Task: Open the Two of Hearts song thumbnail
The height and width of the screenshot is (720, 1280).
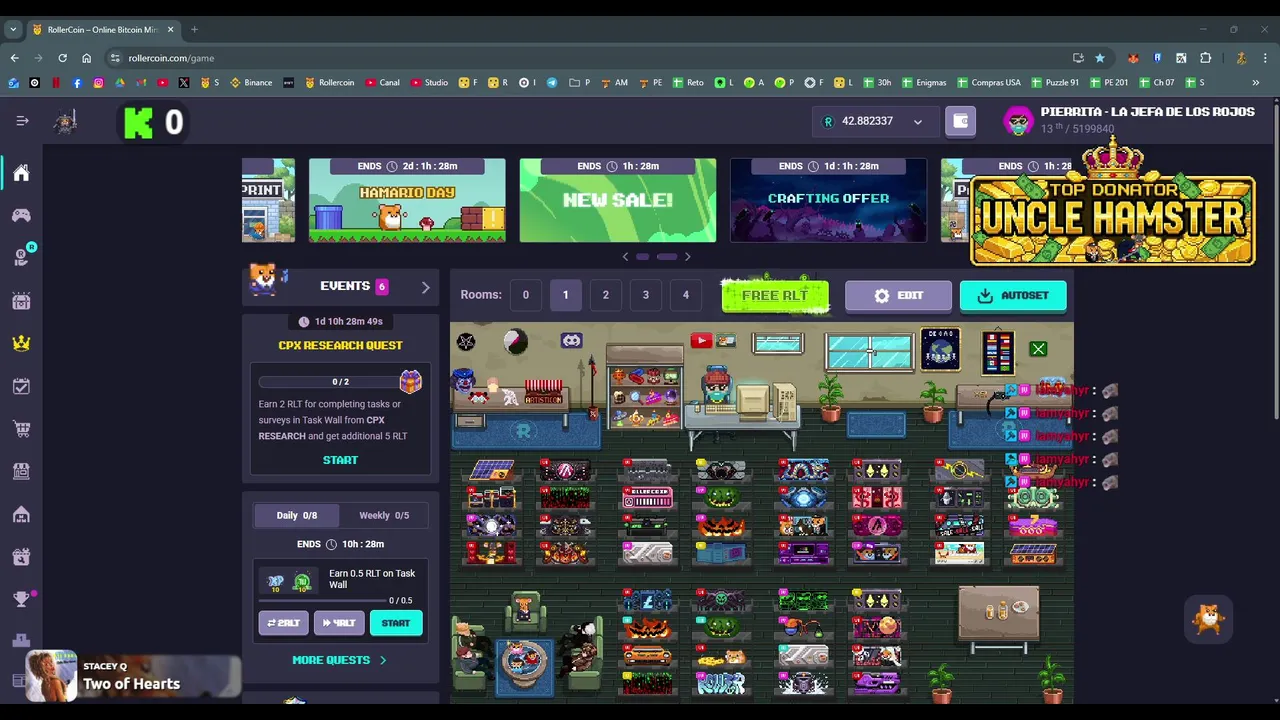Action: pyautogui.click(x=51, y=676)
